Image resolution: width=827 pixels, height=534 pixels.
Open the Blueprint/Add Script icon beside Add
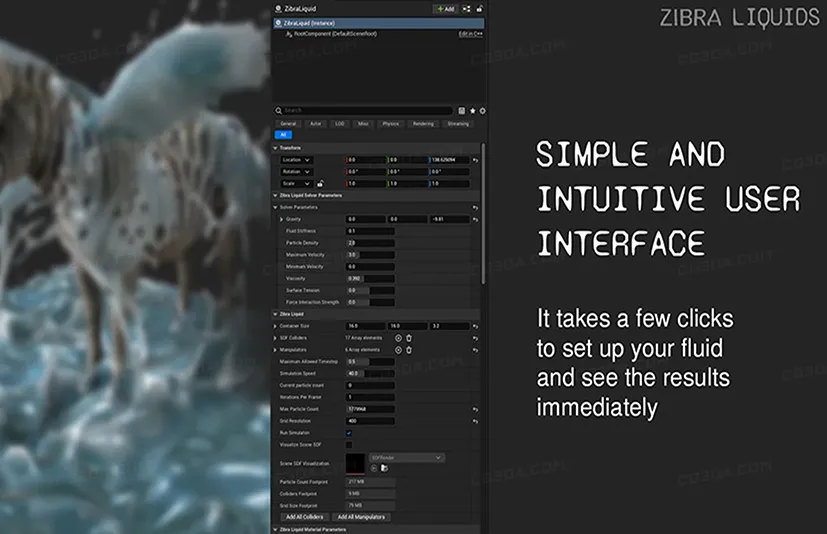(x=467, y=9)
